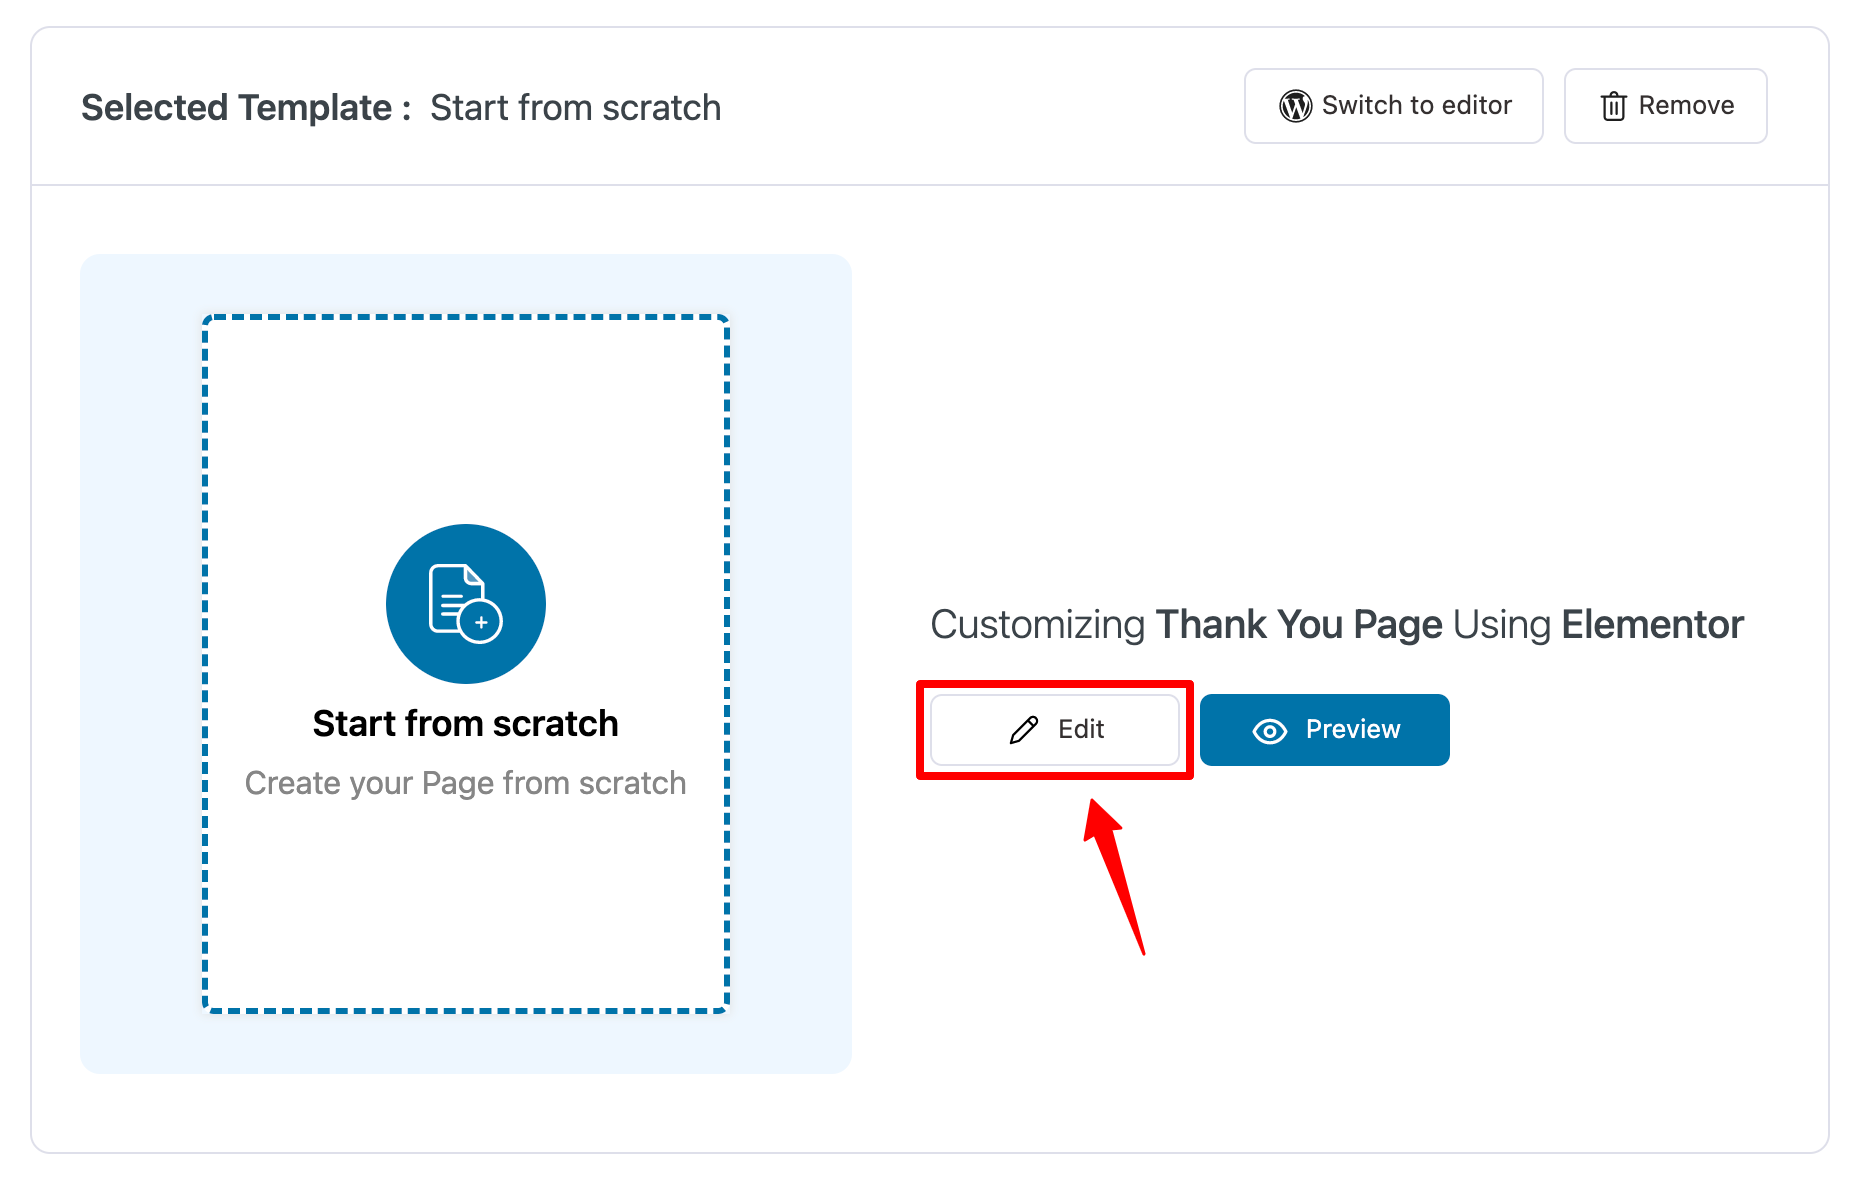Click Switch to editor
1860x1182 pixels.
[1393, 105]
